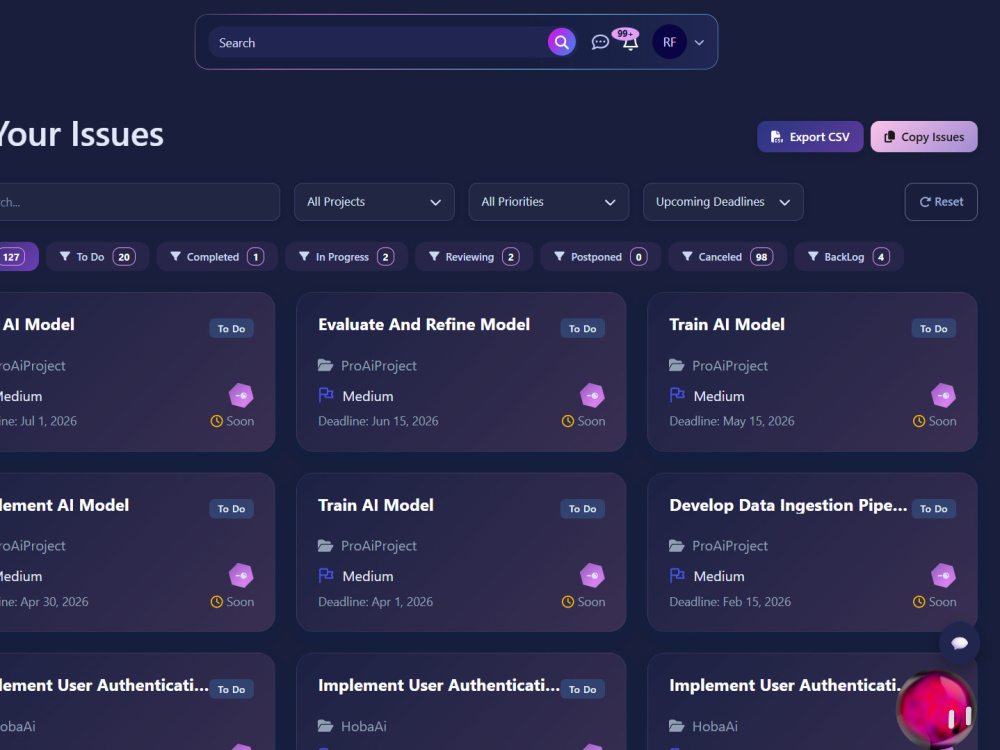Click folder icon on Apr 1 Train card
The image size is (1000, 750).
325,546
